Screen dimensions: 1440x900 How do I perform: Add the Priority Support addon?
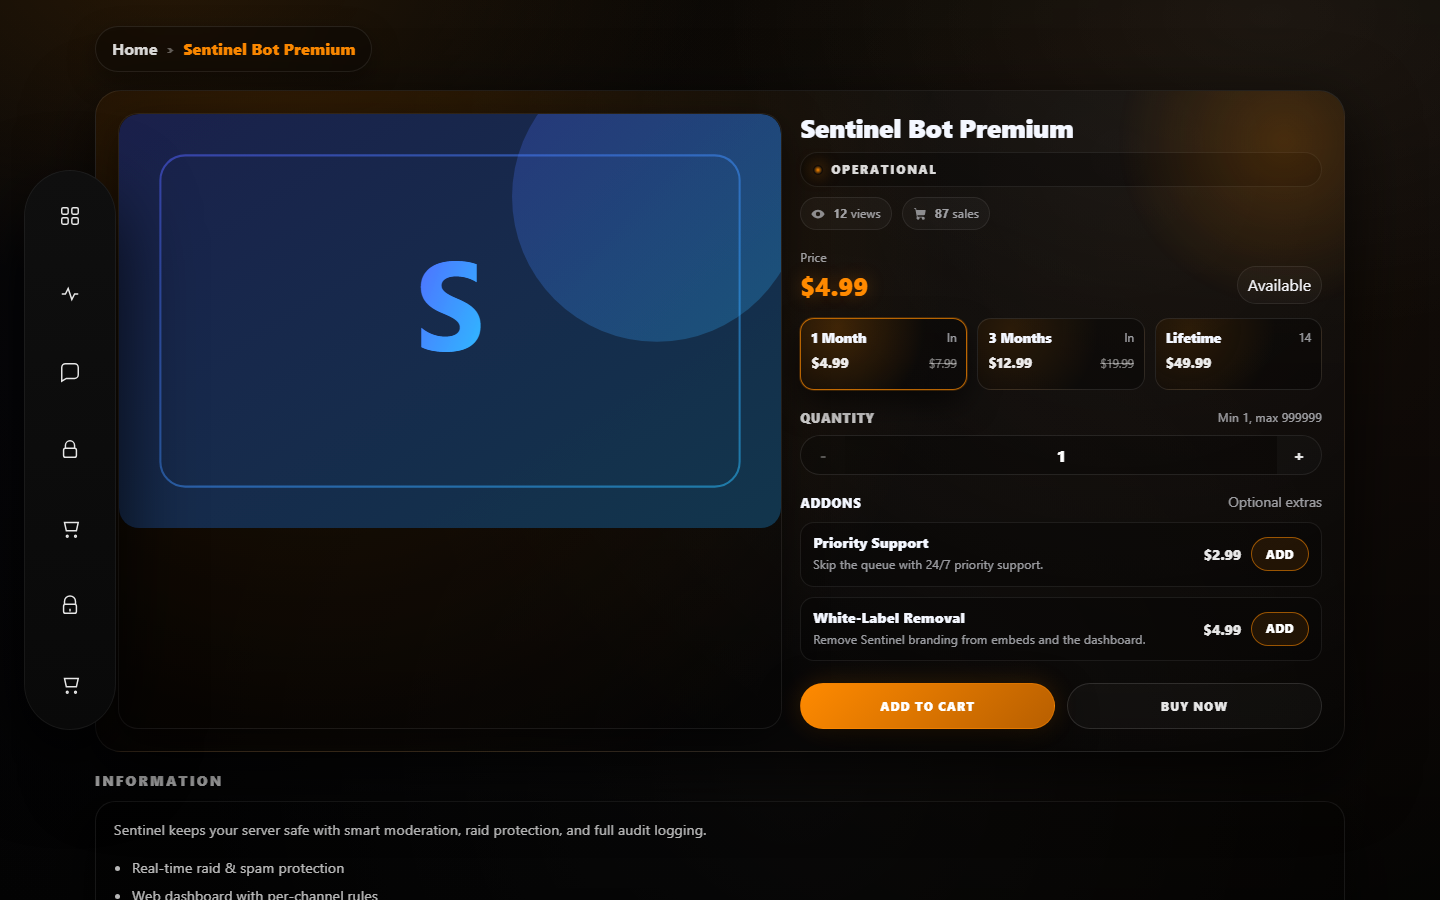point(1280,554)
